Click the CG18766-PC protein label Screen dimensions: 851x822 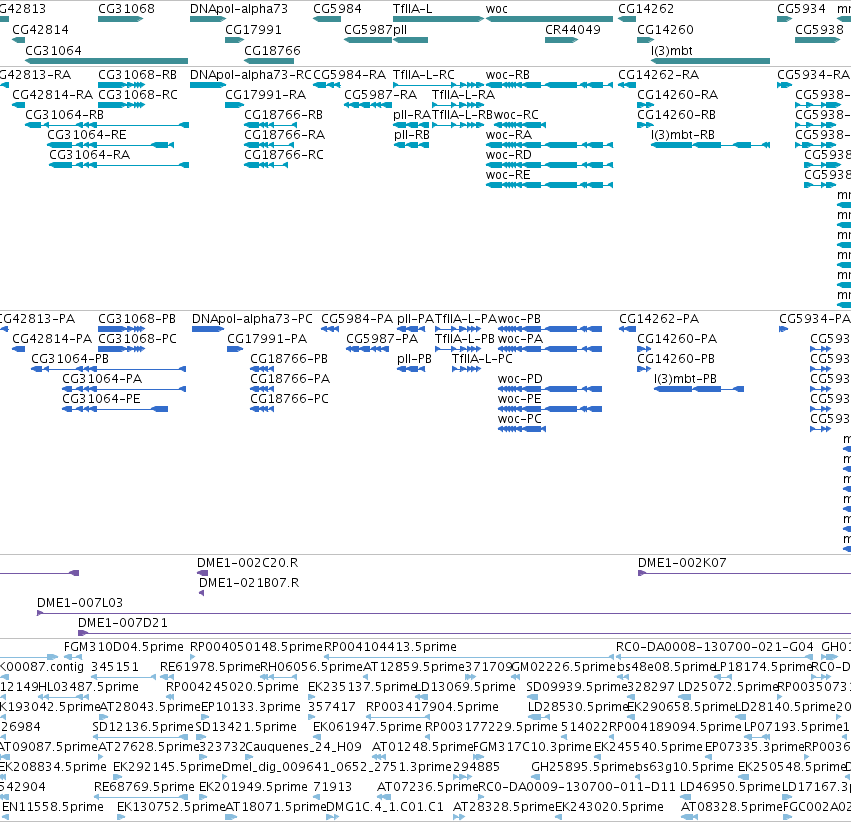289,399
